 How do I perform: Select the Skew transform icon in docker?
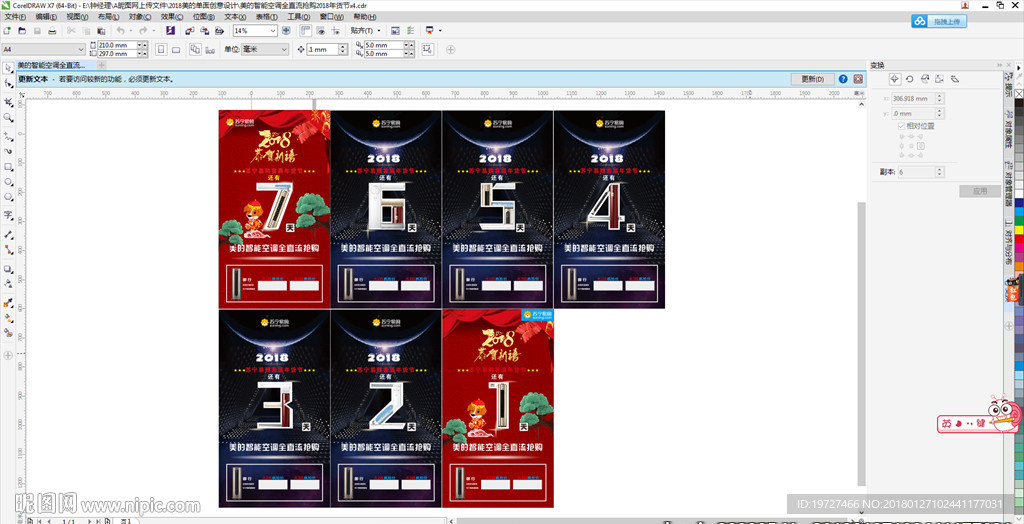pos(954,78)
